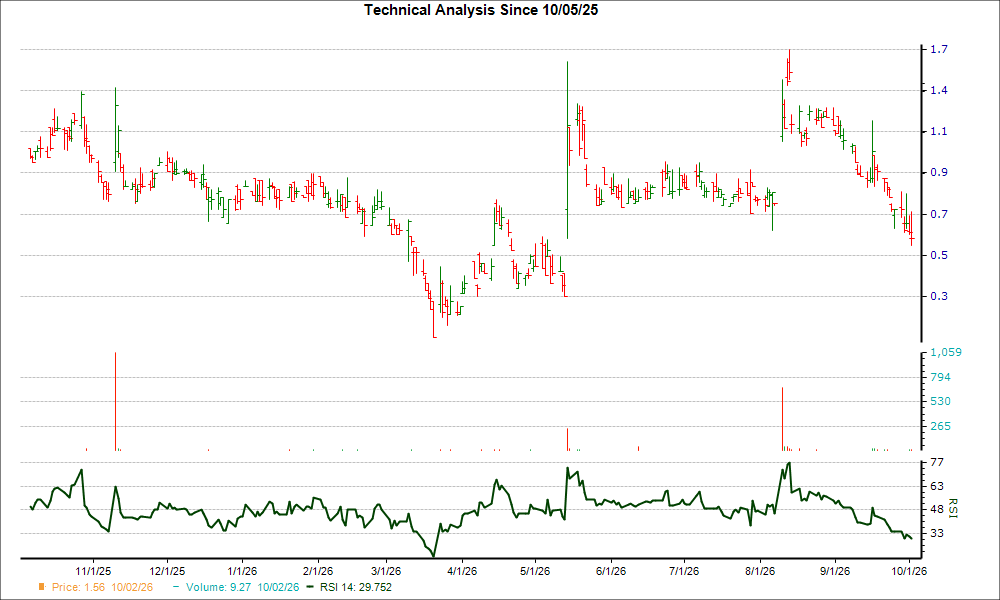The width and height of the screenshot is (1000, 600).
Task: Click the vertical RSI axis title
Action: [x=953, y=509]
